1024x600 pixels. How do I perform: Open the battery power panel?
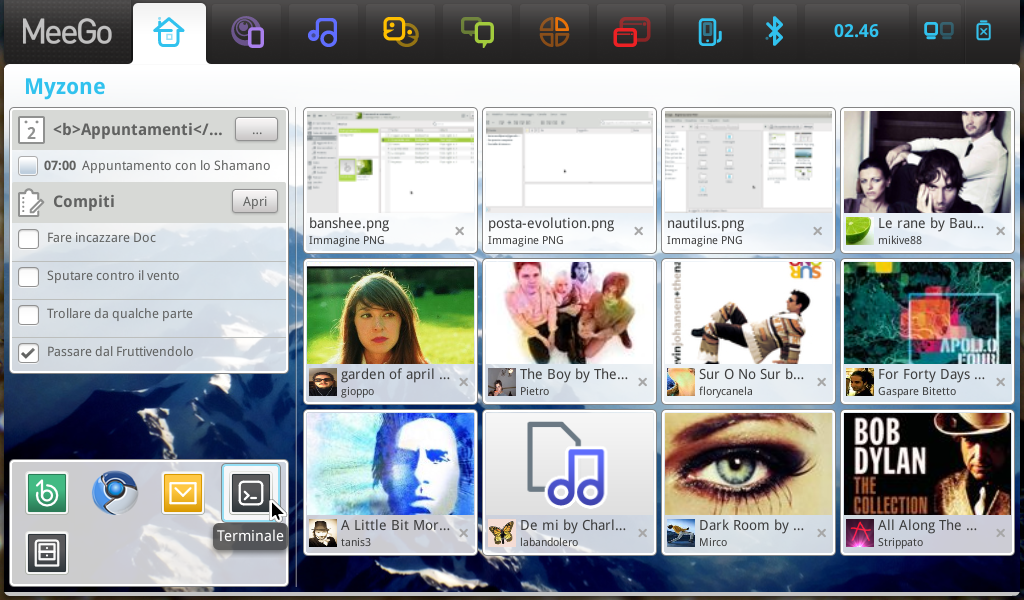point(984,31)
